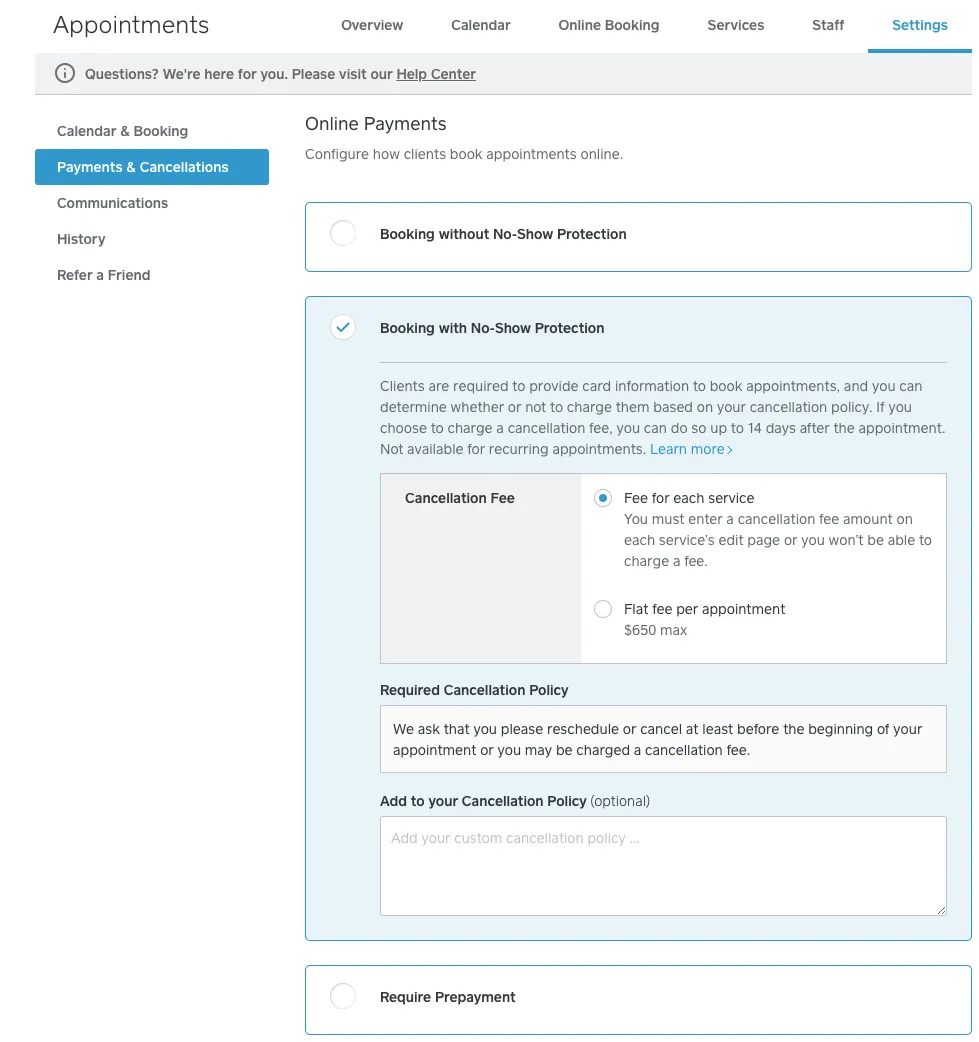The height and width of the screenshot is (1042, 979).
Task: Open the Help Center link
Action: [436, 74]
